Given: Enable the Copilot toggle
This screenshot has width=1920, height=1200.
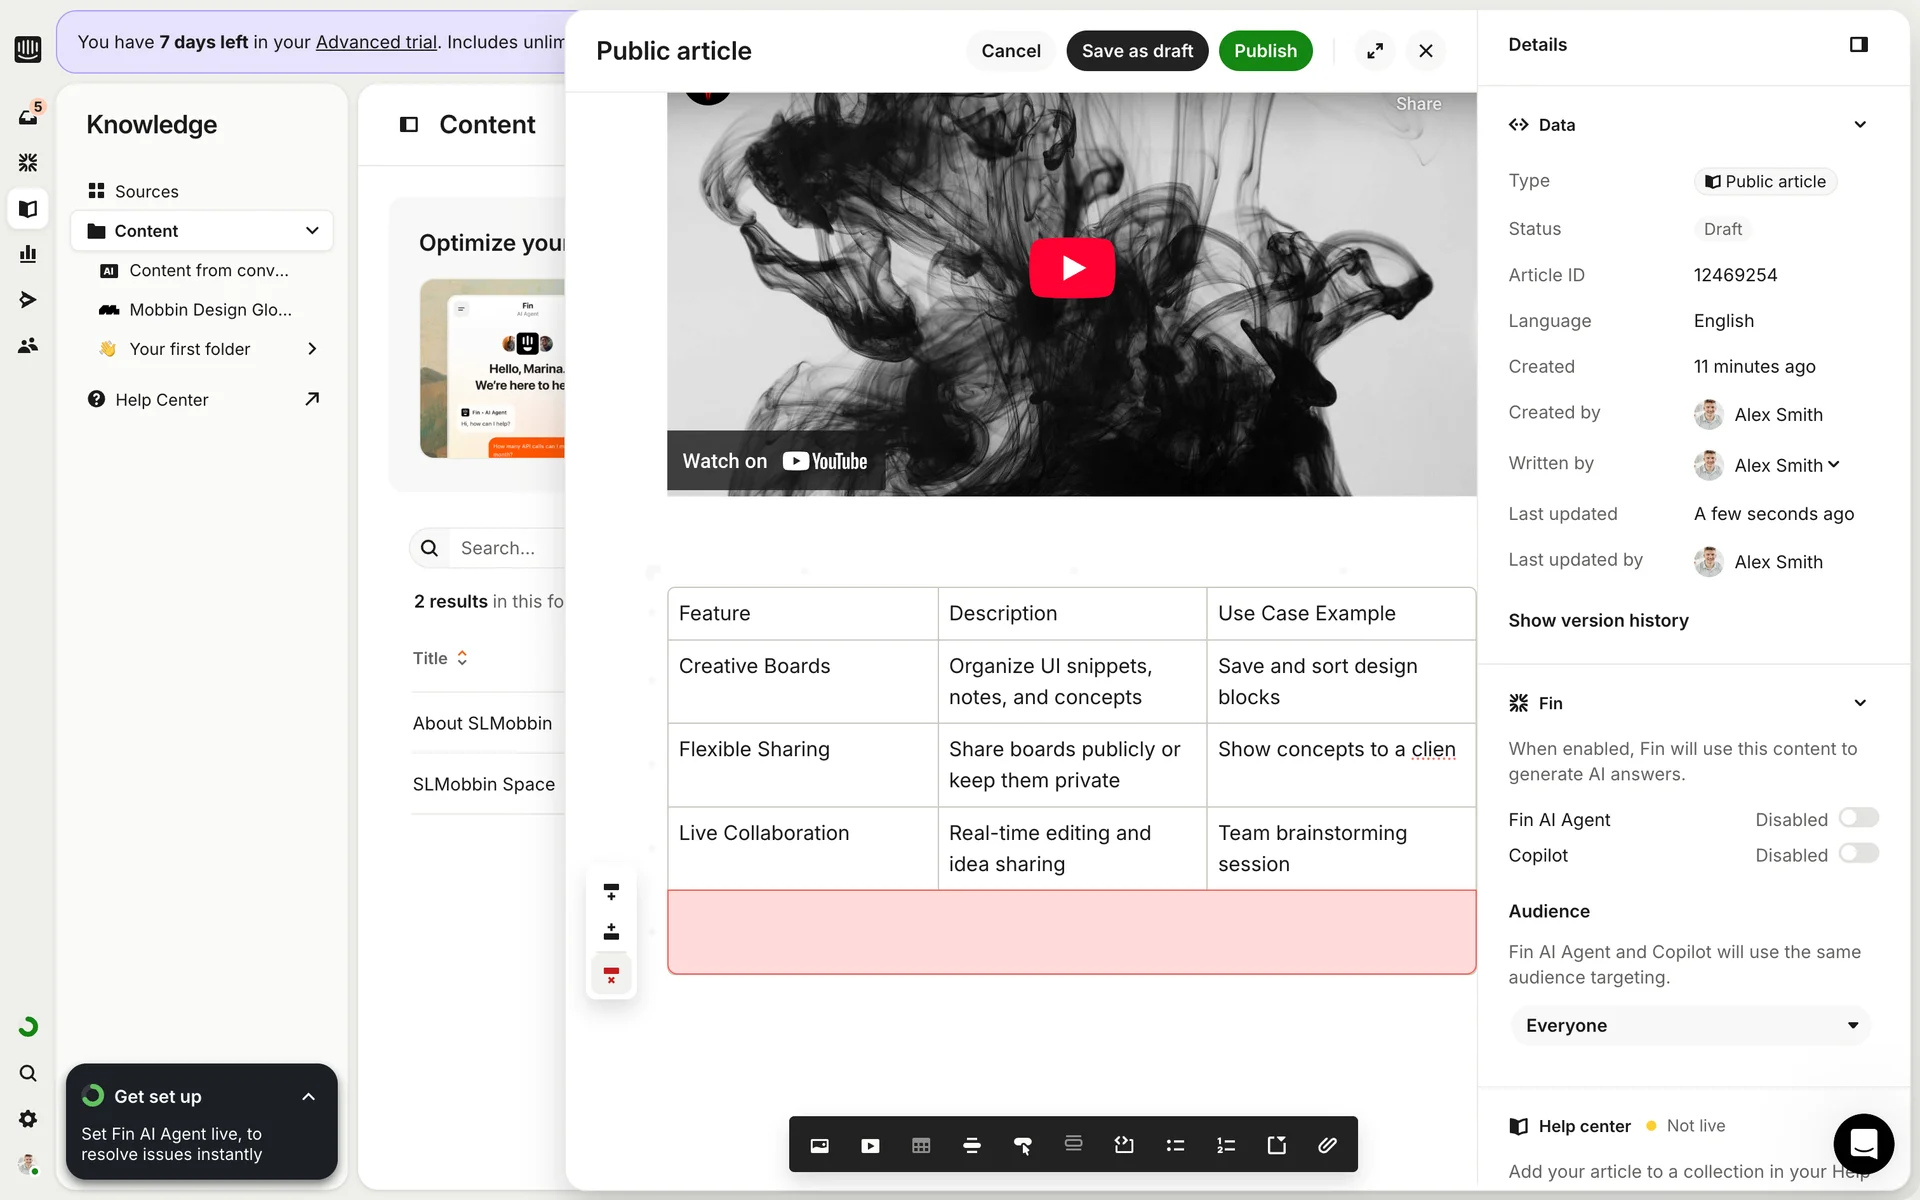Looking at the screenshot, I should click(x=1858, y=854).
